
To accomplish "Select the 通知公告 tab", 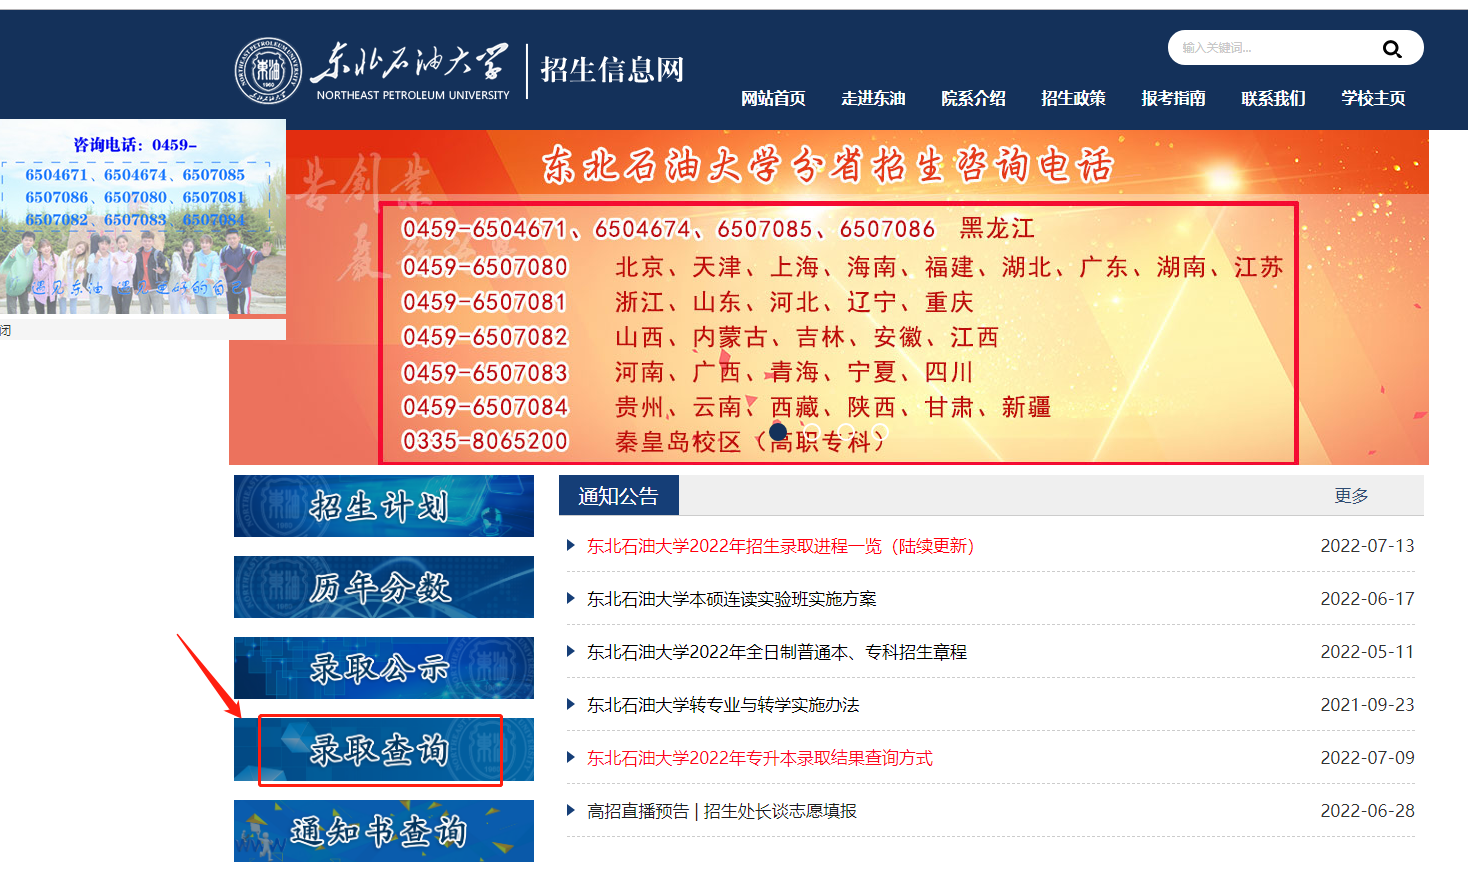I will tap(618, 496).
